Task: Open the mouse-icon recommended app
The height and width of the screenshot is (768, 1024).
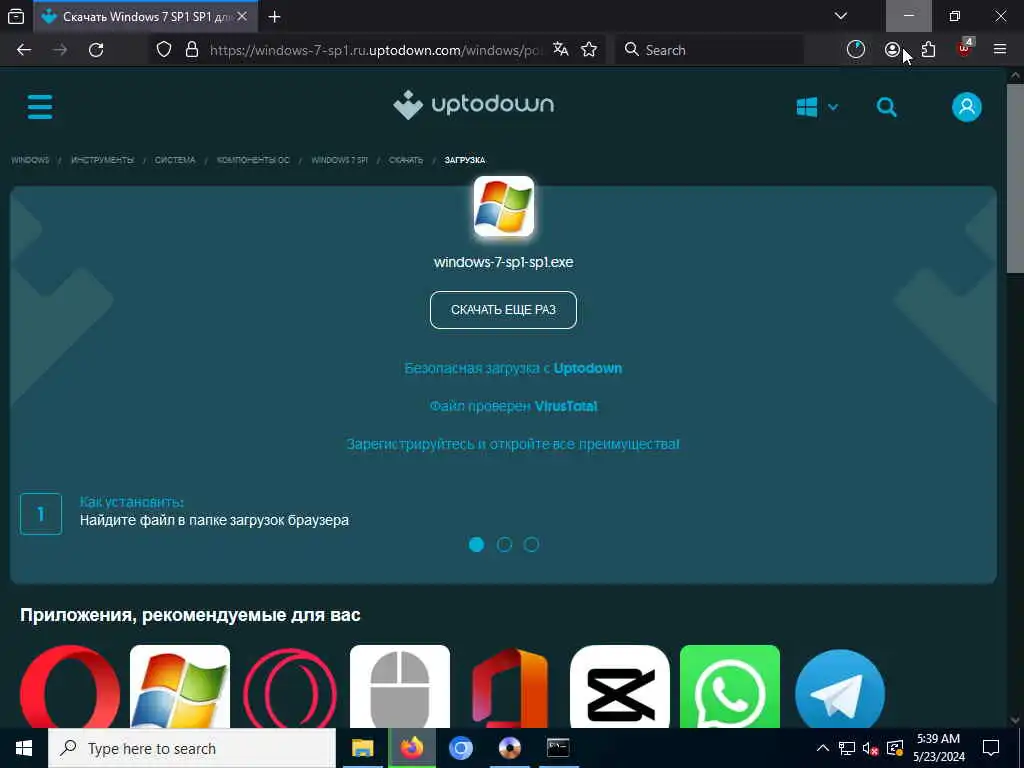Action: pyautogui.click(x=400, y=687)
